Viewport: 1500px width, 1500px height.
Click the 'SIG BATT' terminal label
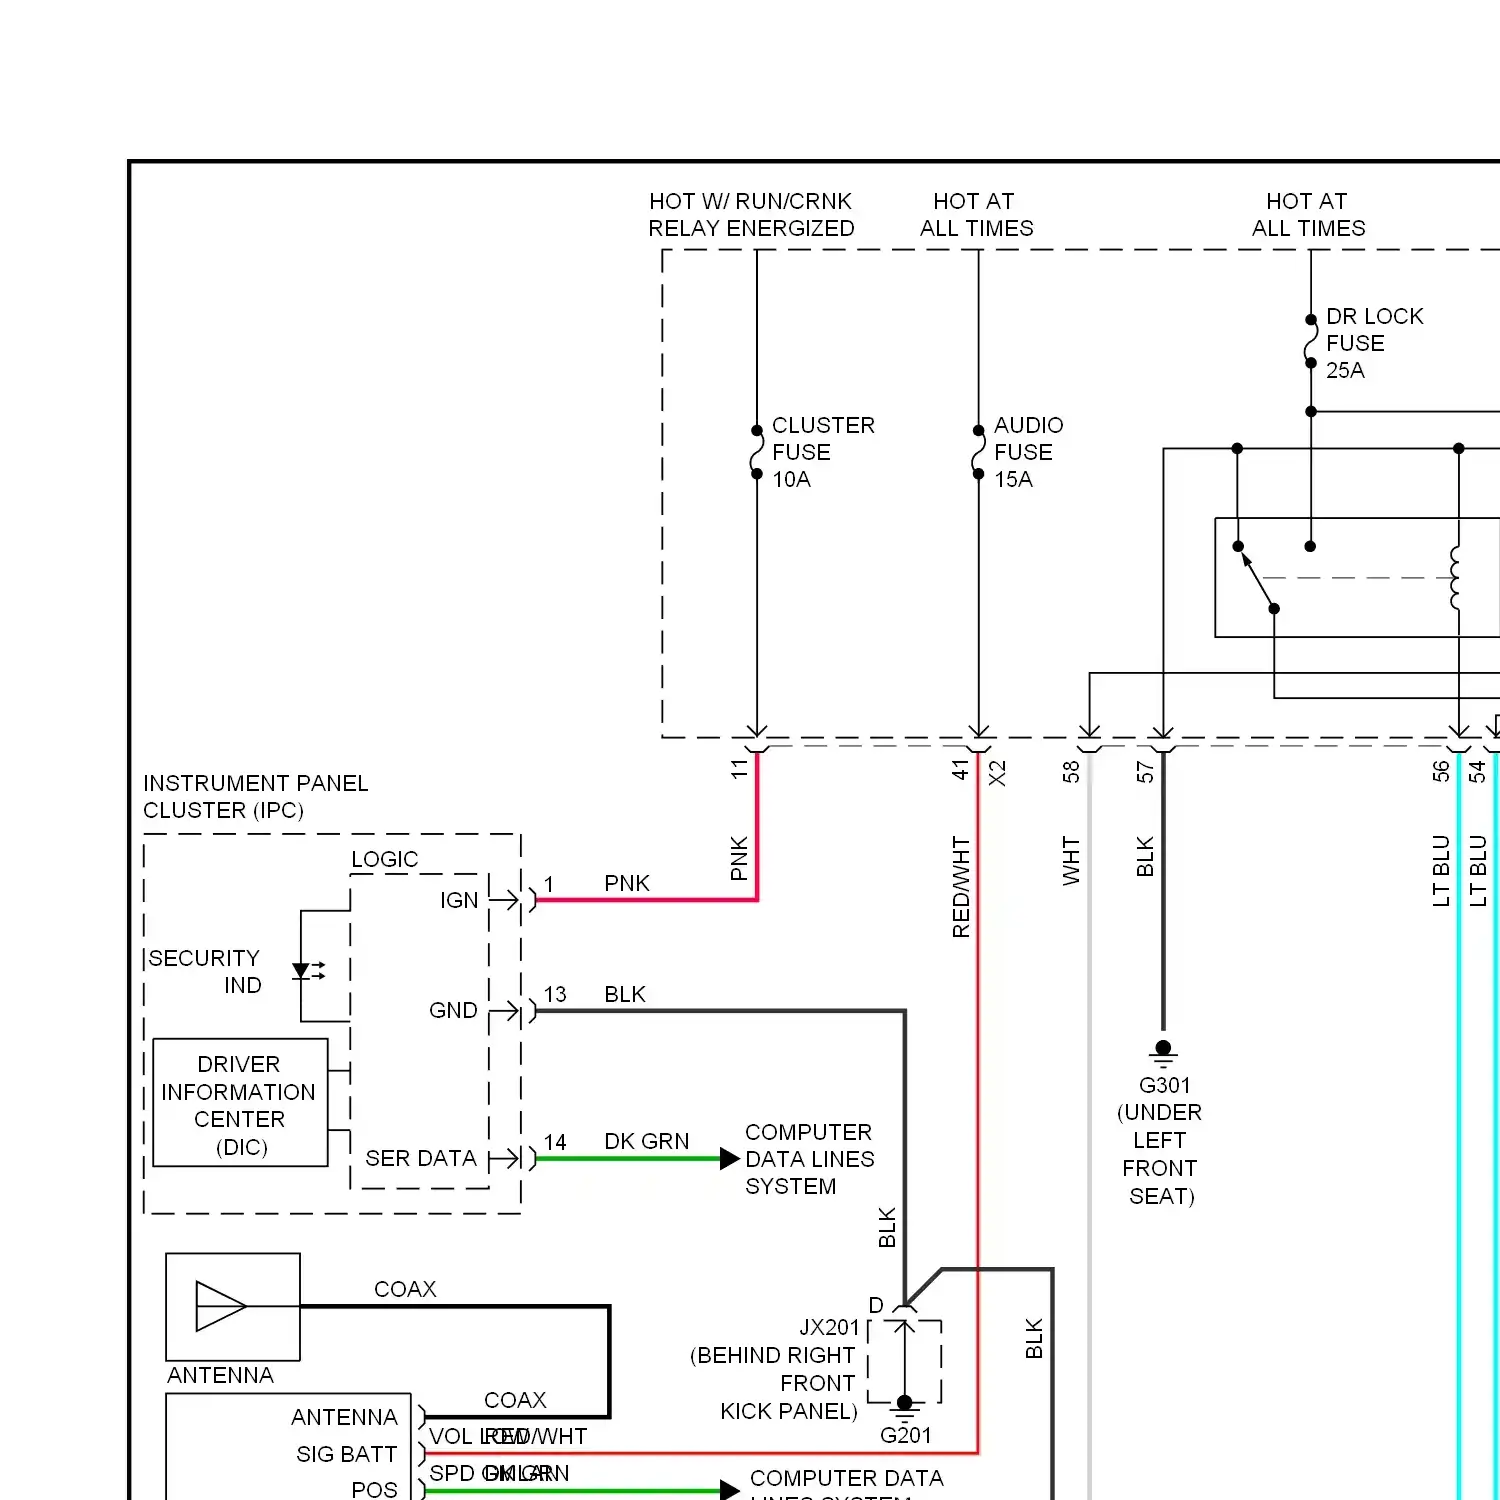[x=346, y=1454]
